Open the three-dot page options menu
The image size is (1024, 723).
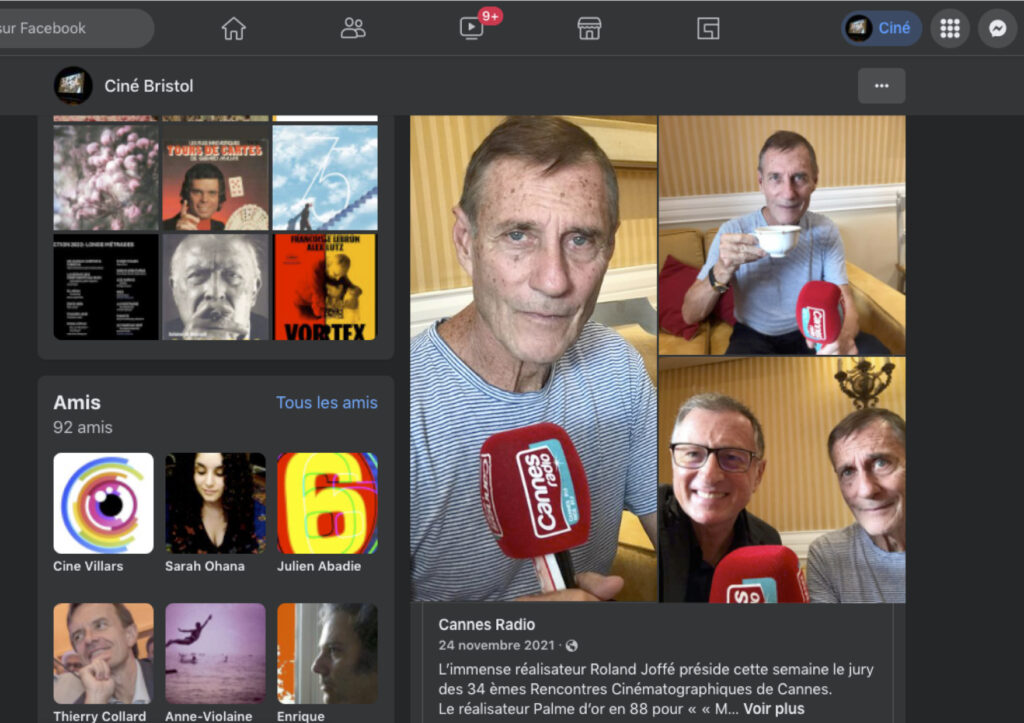point(881,86)
